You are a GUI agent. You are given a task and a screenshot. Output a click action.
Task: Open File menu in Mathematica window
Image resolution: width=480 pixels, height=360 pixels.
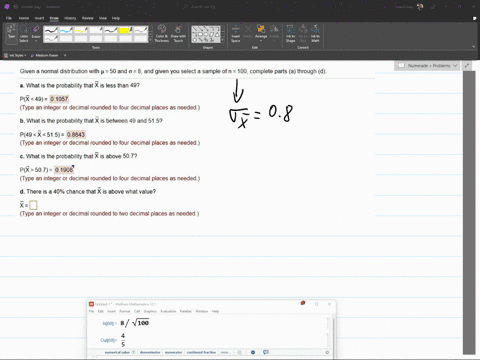click(91, 311)
